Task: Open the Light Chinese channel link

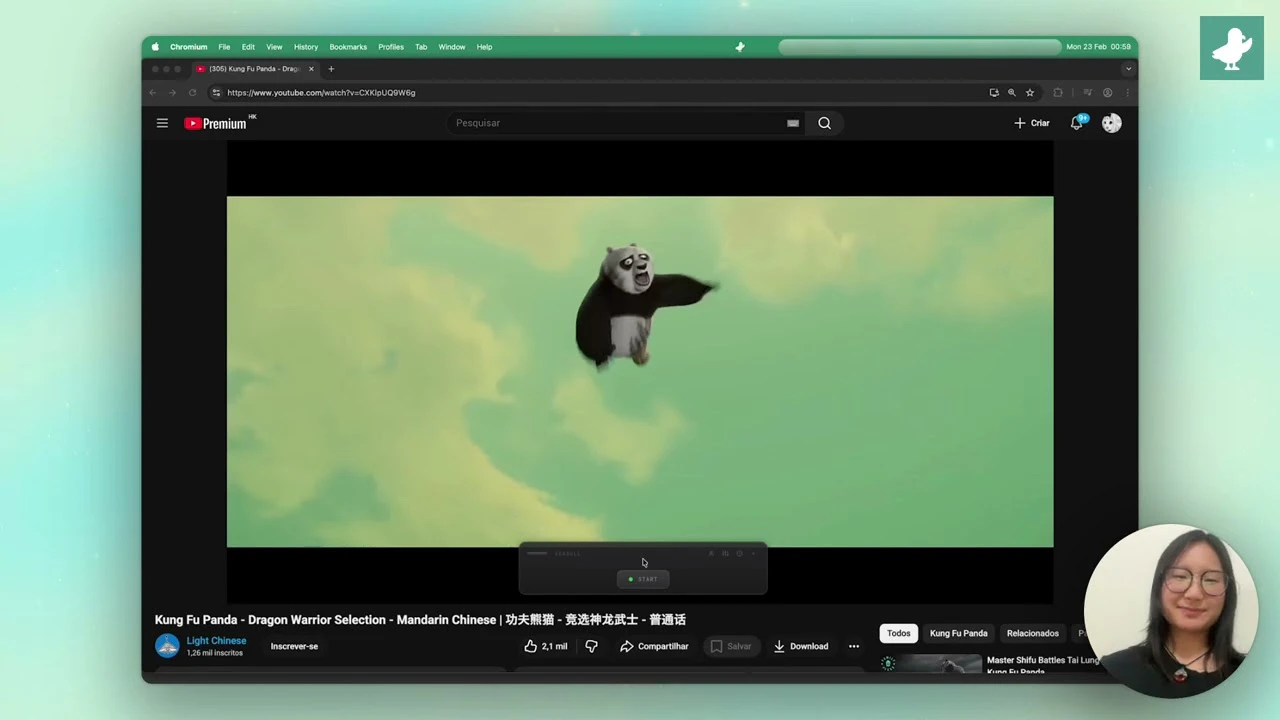Action: pos(216,640)
